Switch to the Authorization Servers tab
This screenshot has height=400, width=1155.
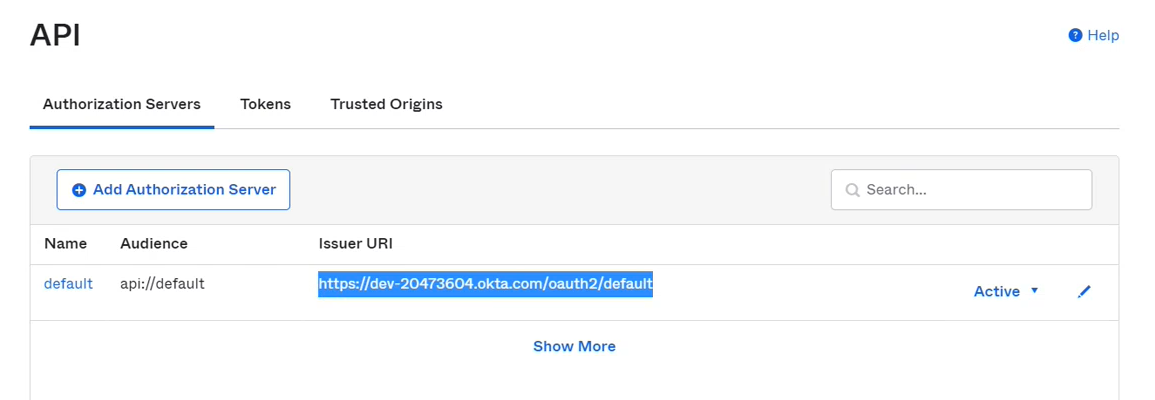click(x=121, y=104)
